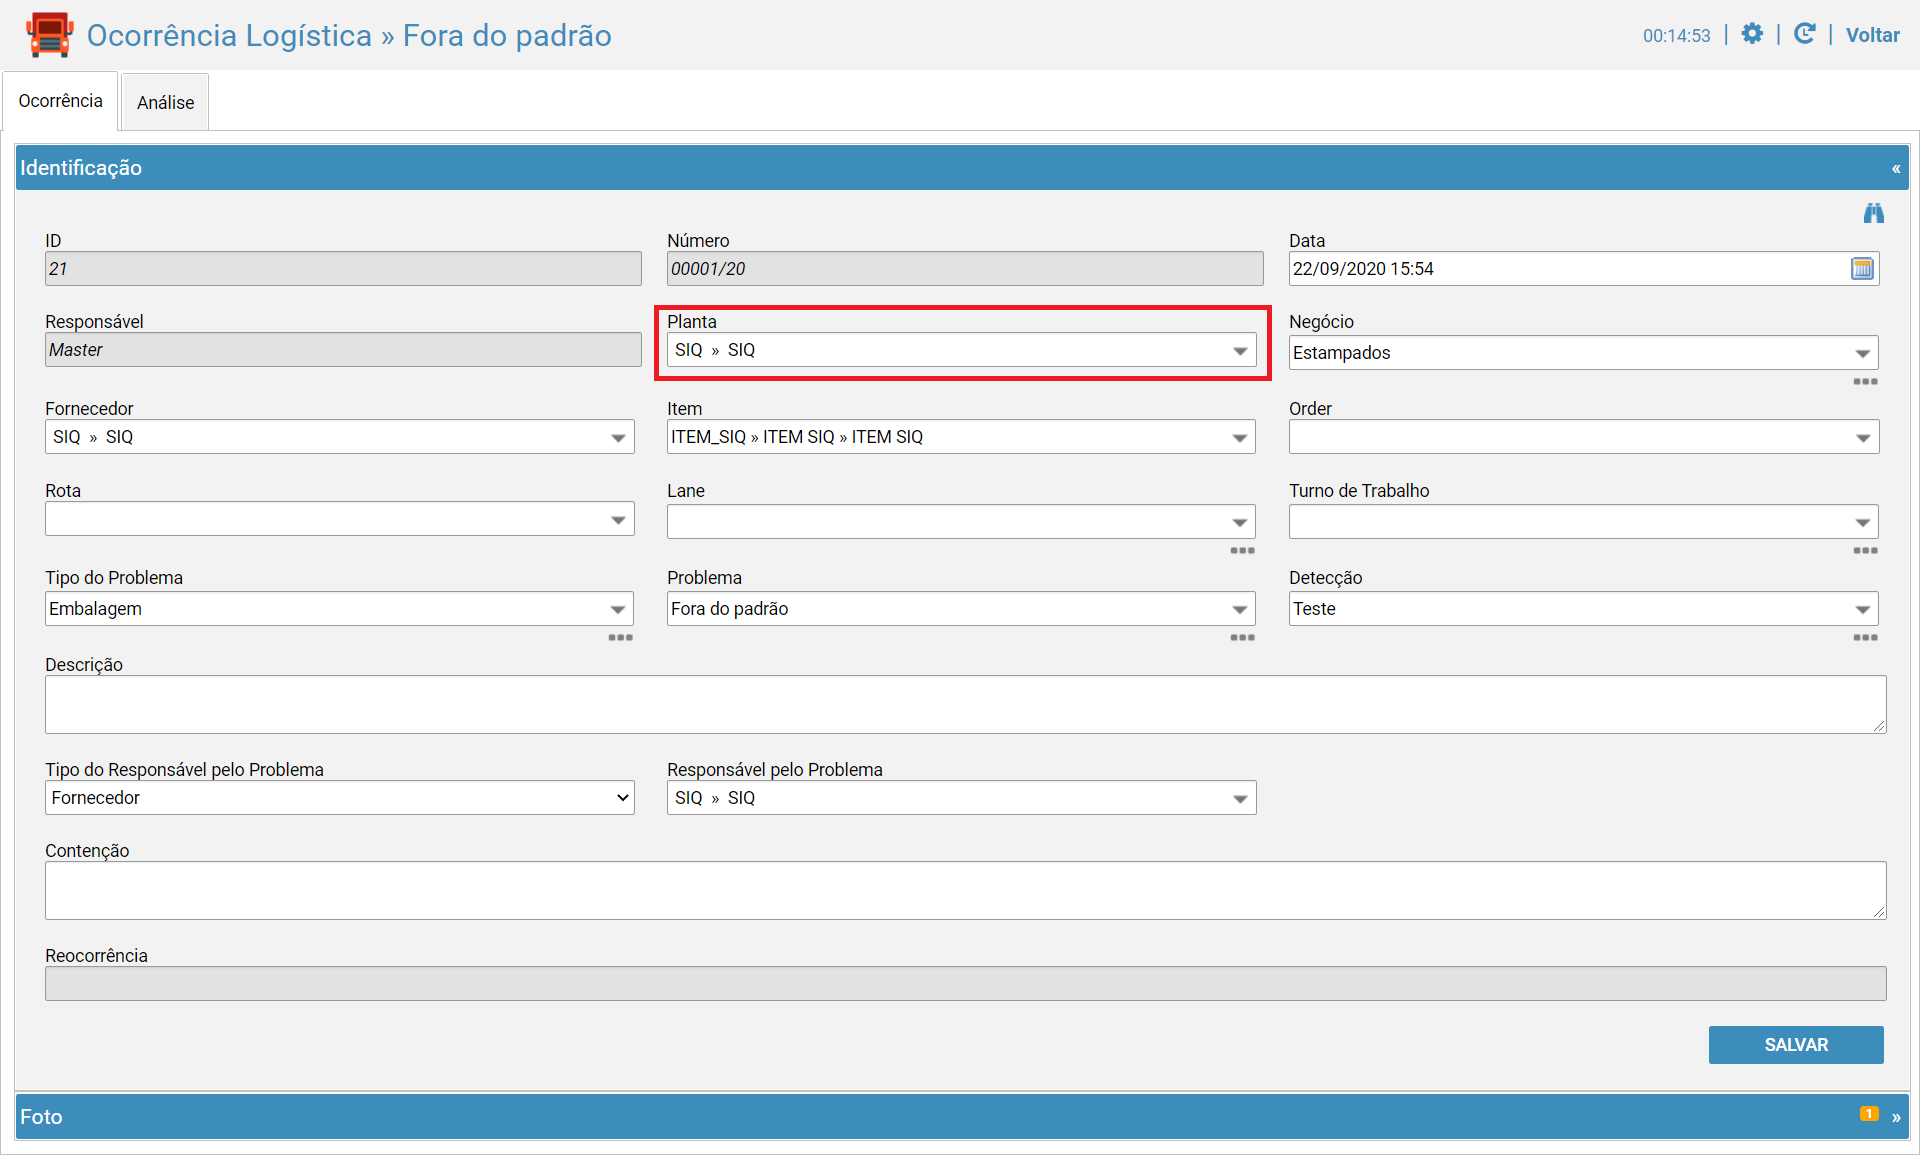
Task: Click the ellipsis under Detecção field
Action: 1865,638
